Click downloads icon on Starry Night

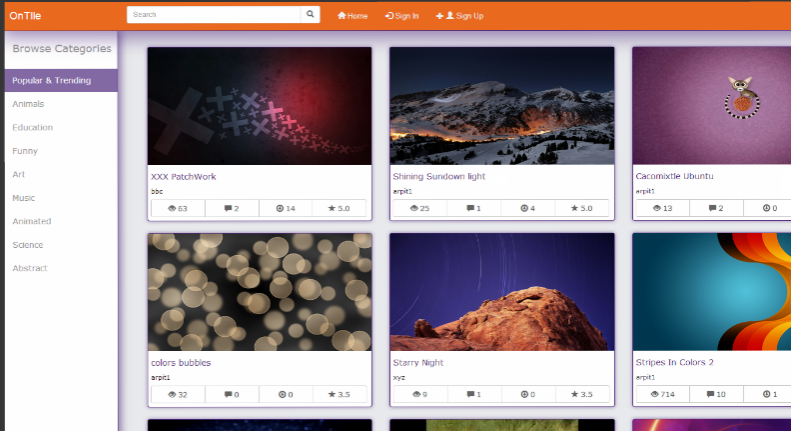click(x=524, y=394)
